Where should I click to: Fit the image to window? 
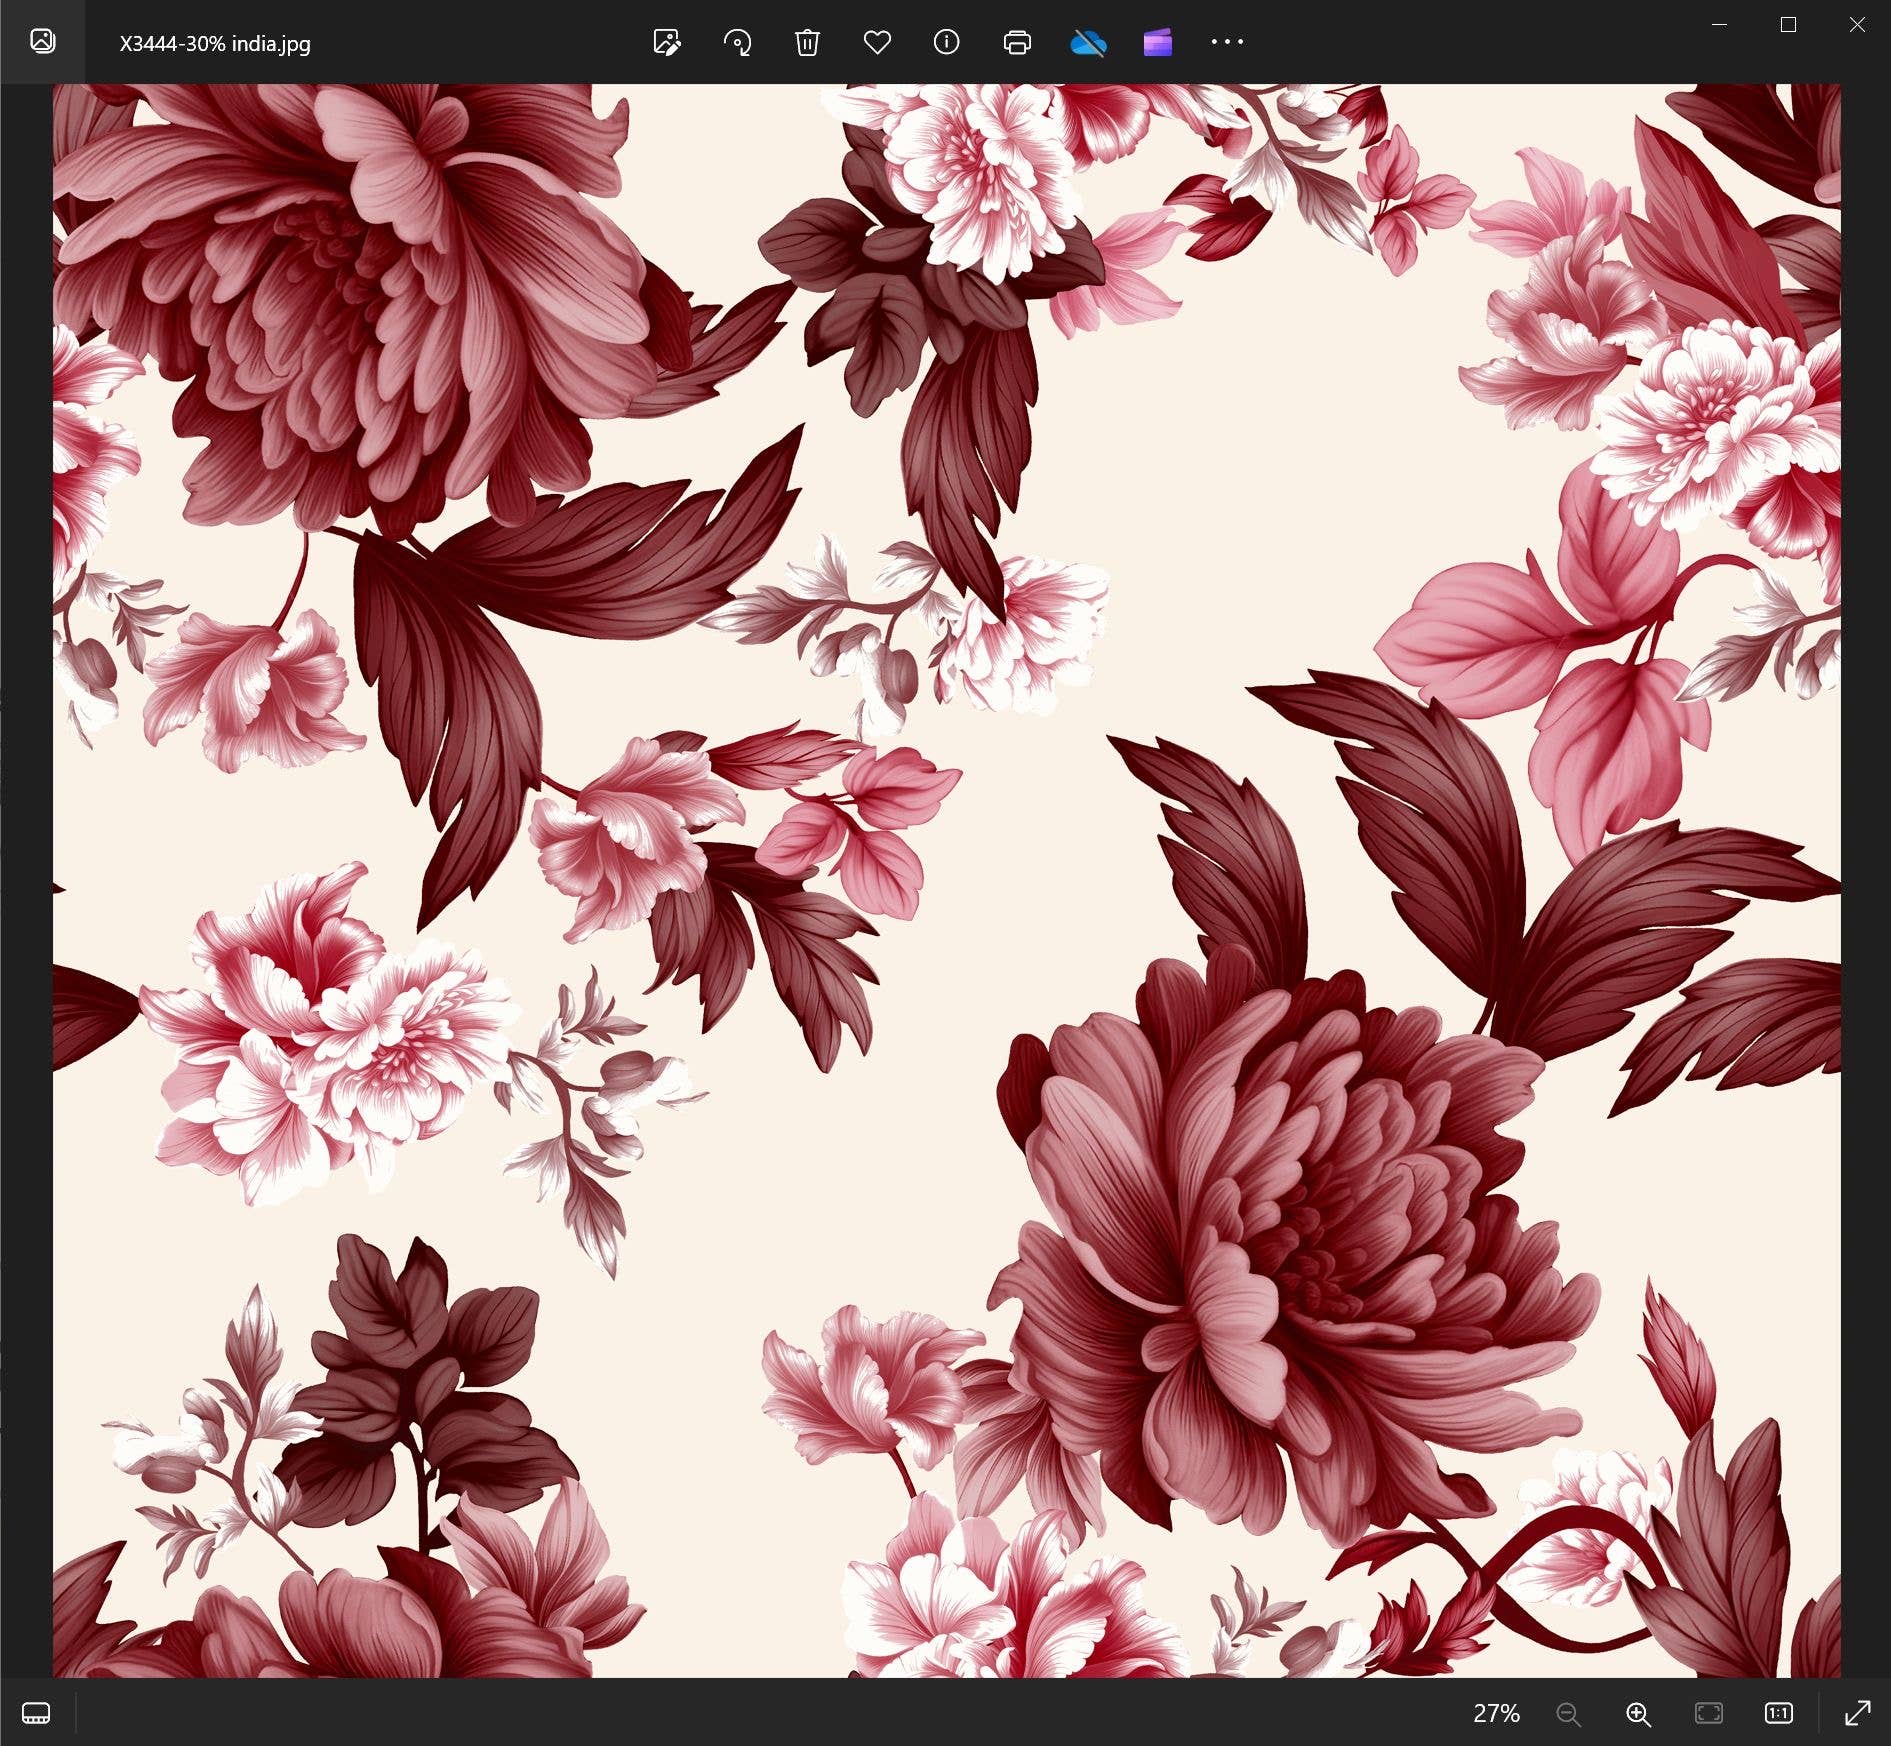click(1709, 1713)
